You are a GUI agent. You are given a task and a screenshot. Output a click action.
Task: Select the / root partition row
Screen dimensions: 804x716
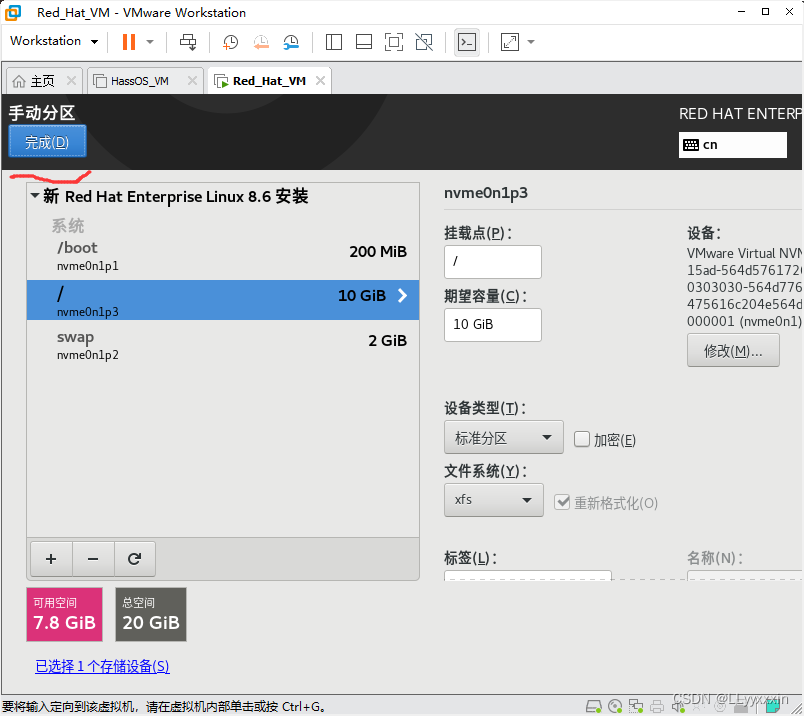[x=223, y=300]
